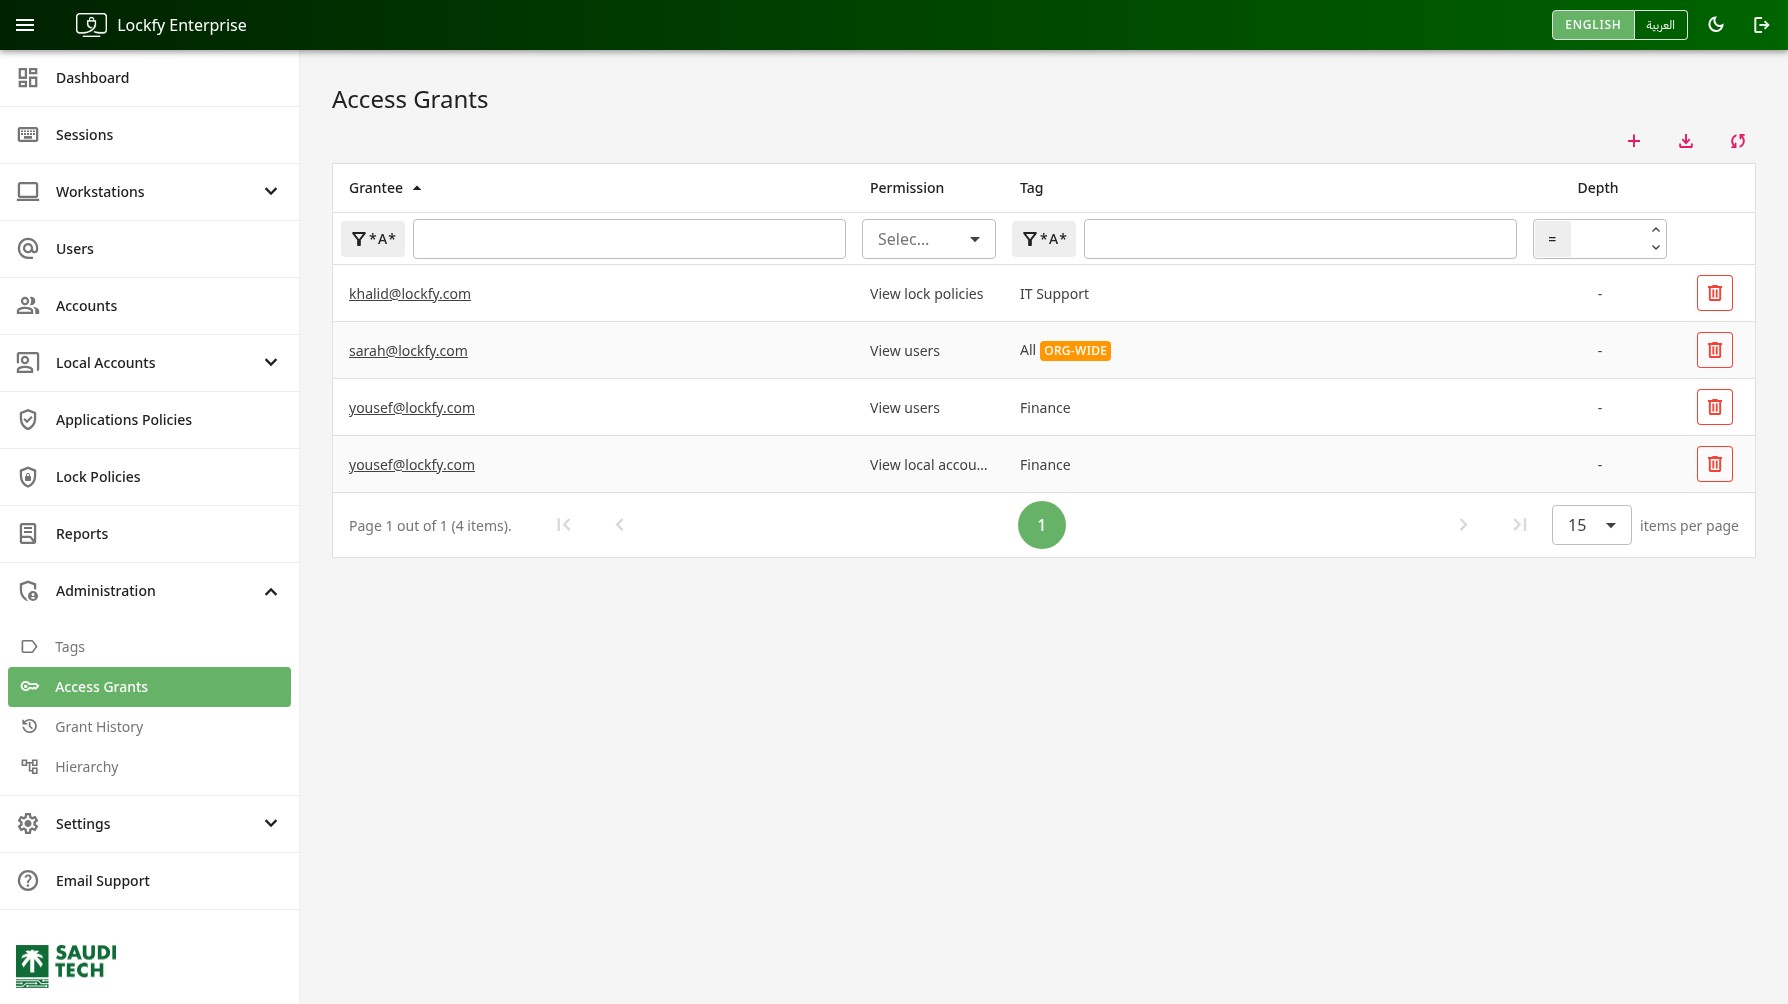Screen dimensions: 1788x1004
Task: Open Tag column filter type button
Action: 1044,239
